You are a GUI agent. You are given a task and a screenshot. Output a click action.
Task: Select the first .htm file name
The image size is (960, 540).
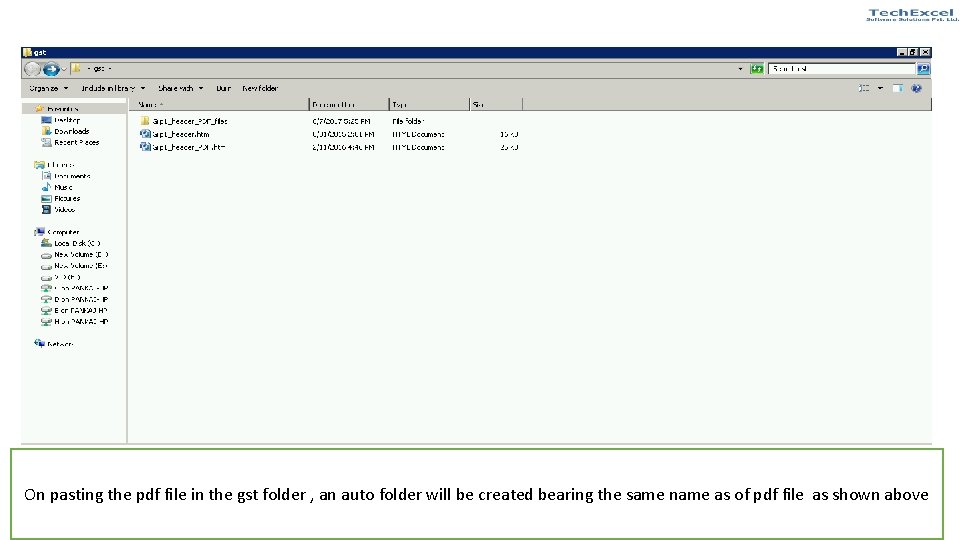coord(181,134)
